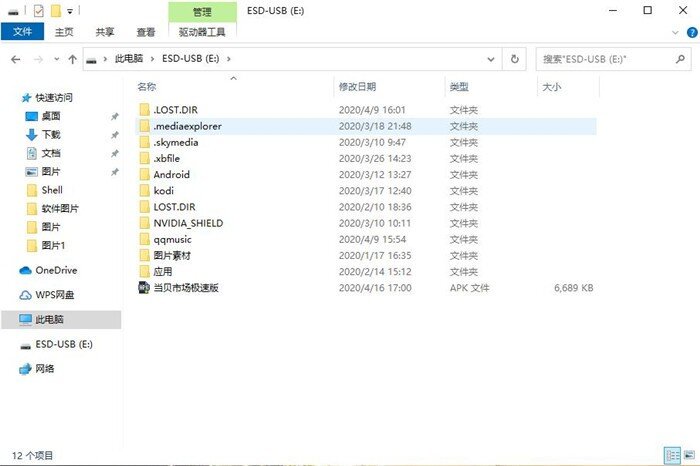This screenshot has width=700, height=466.
Task: Sort by 类型 column header
Action: pyautogui.click(x=491, y=87)
